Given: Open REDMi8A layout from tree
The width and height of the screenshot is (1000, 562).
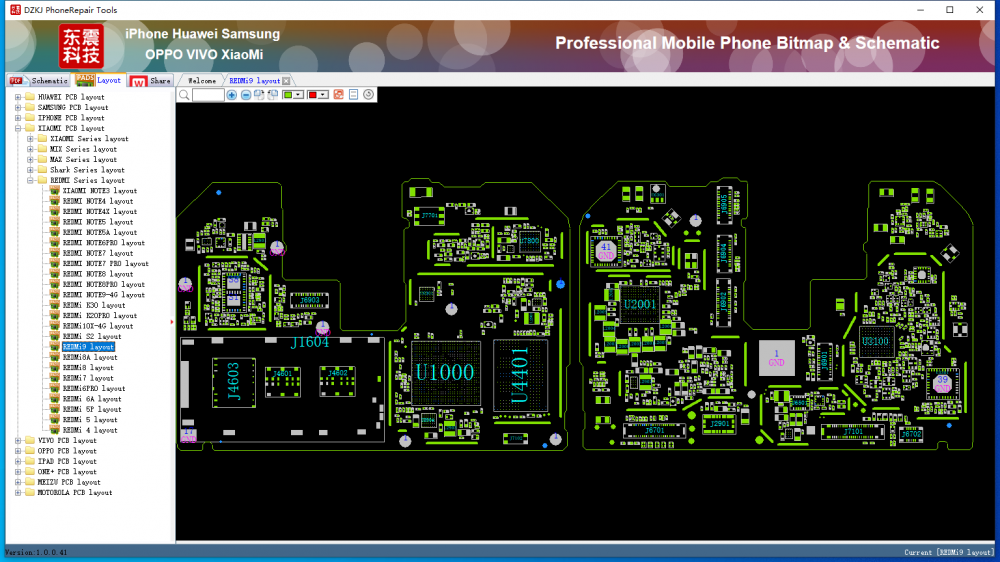Looking at the screenshot, I should click(x=90, y=357).
